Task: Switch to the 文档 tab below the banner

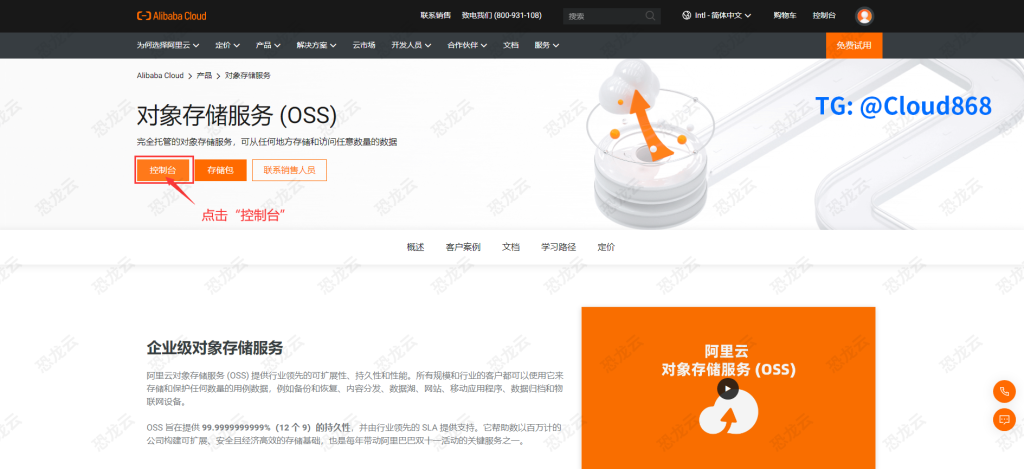Action: click(x=511, y=247)
